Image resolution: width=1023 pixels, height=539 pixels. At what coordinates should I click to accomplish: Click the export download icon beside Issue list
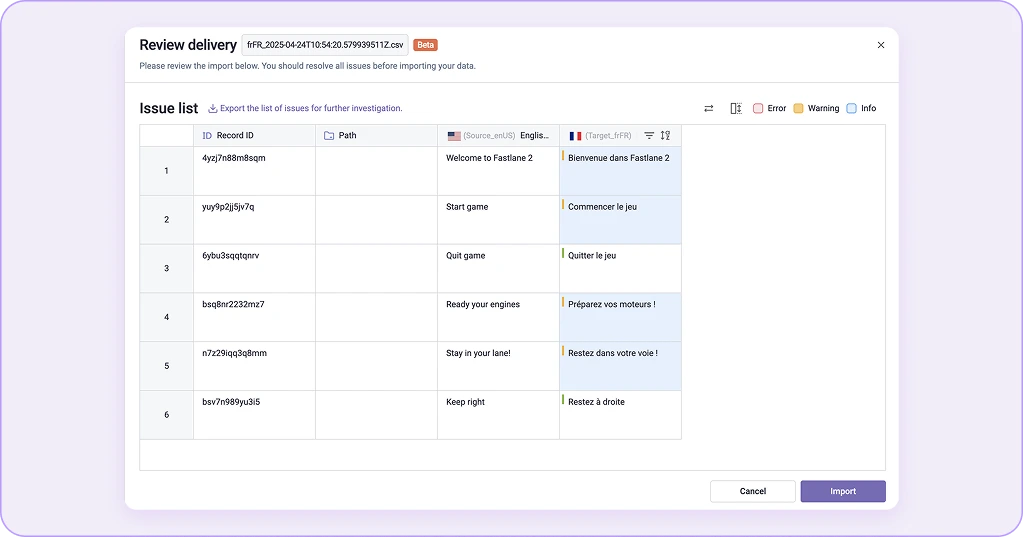click(x=213, y=108)
